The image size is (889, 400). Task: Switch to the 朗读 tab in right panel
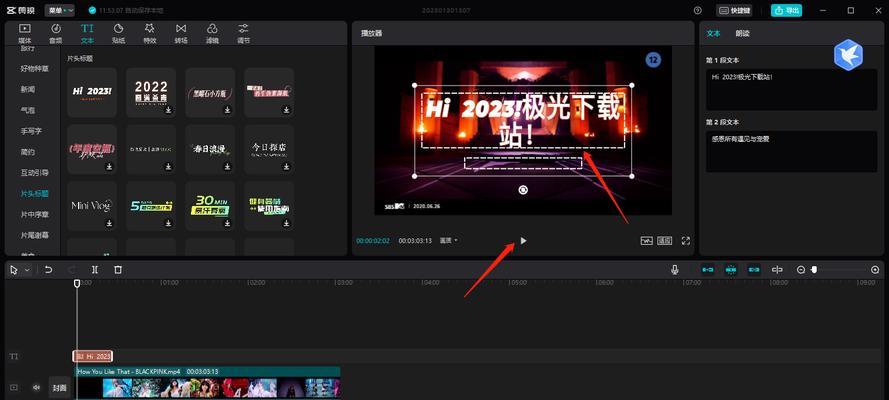click(x=742, y=33)
